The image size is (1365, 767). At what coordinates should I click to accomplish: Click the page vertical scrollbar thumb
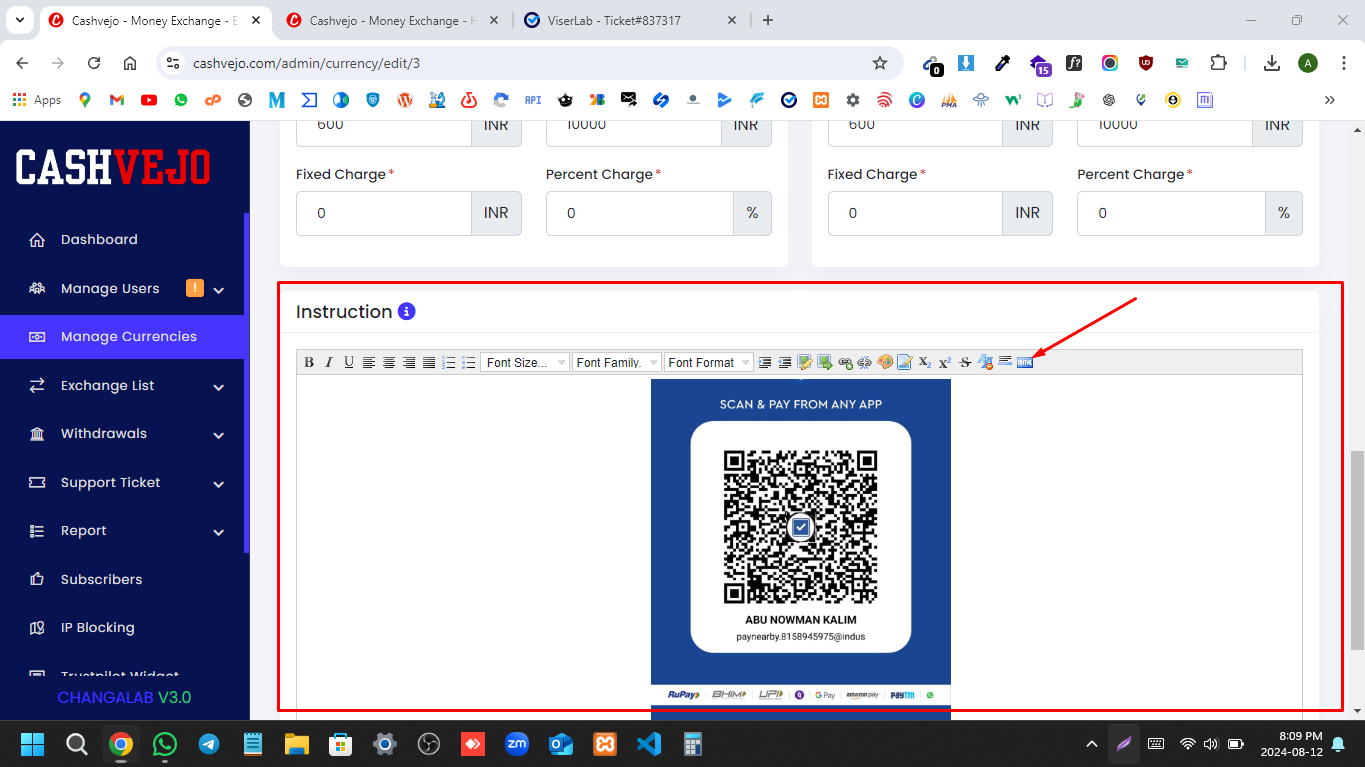[1357, 550]
